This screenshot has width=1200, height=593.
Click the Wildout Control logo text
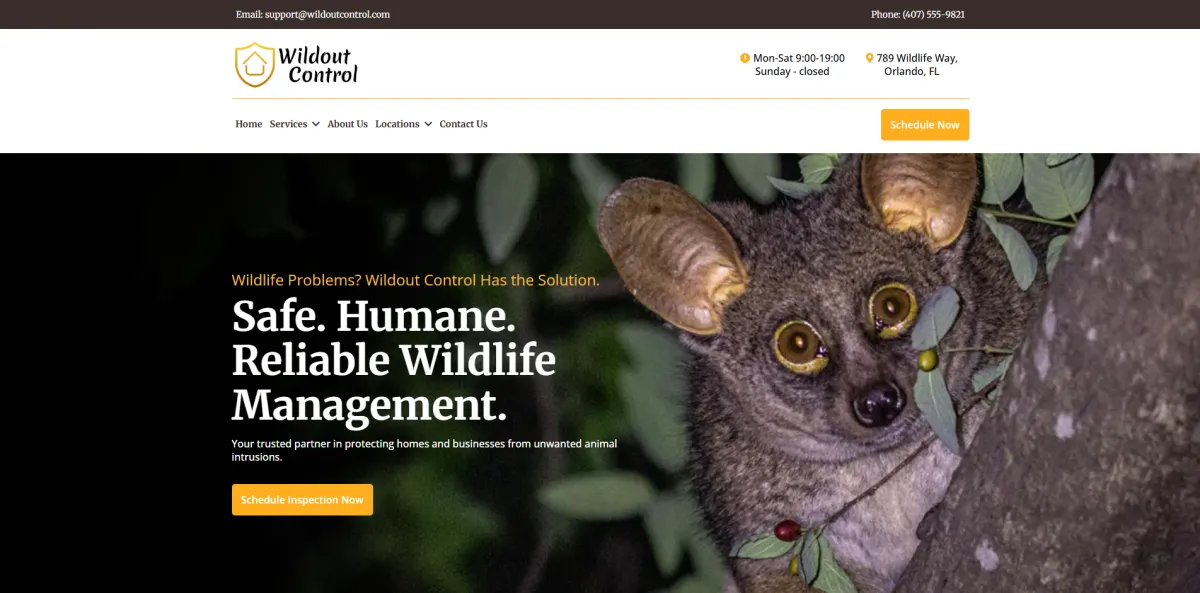click(318, 65)
